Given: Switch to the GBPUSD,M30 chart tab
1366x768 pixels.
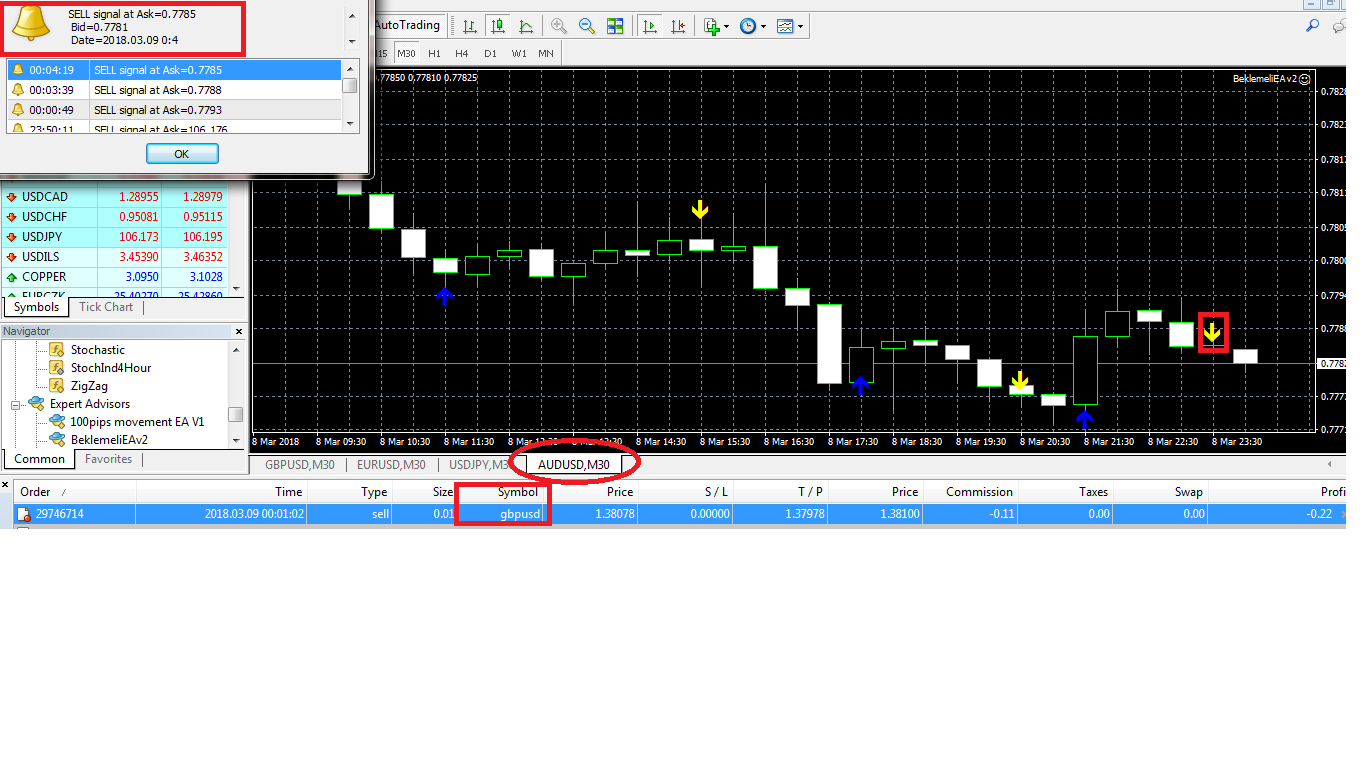Looking at the screenshot, I should point(298,464).
